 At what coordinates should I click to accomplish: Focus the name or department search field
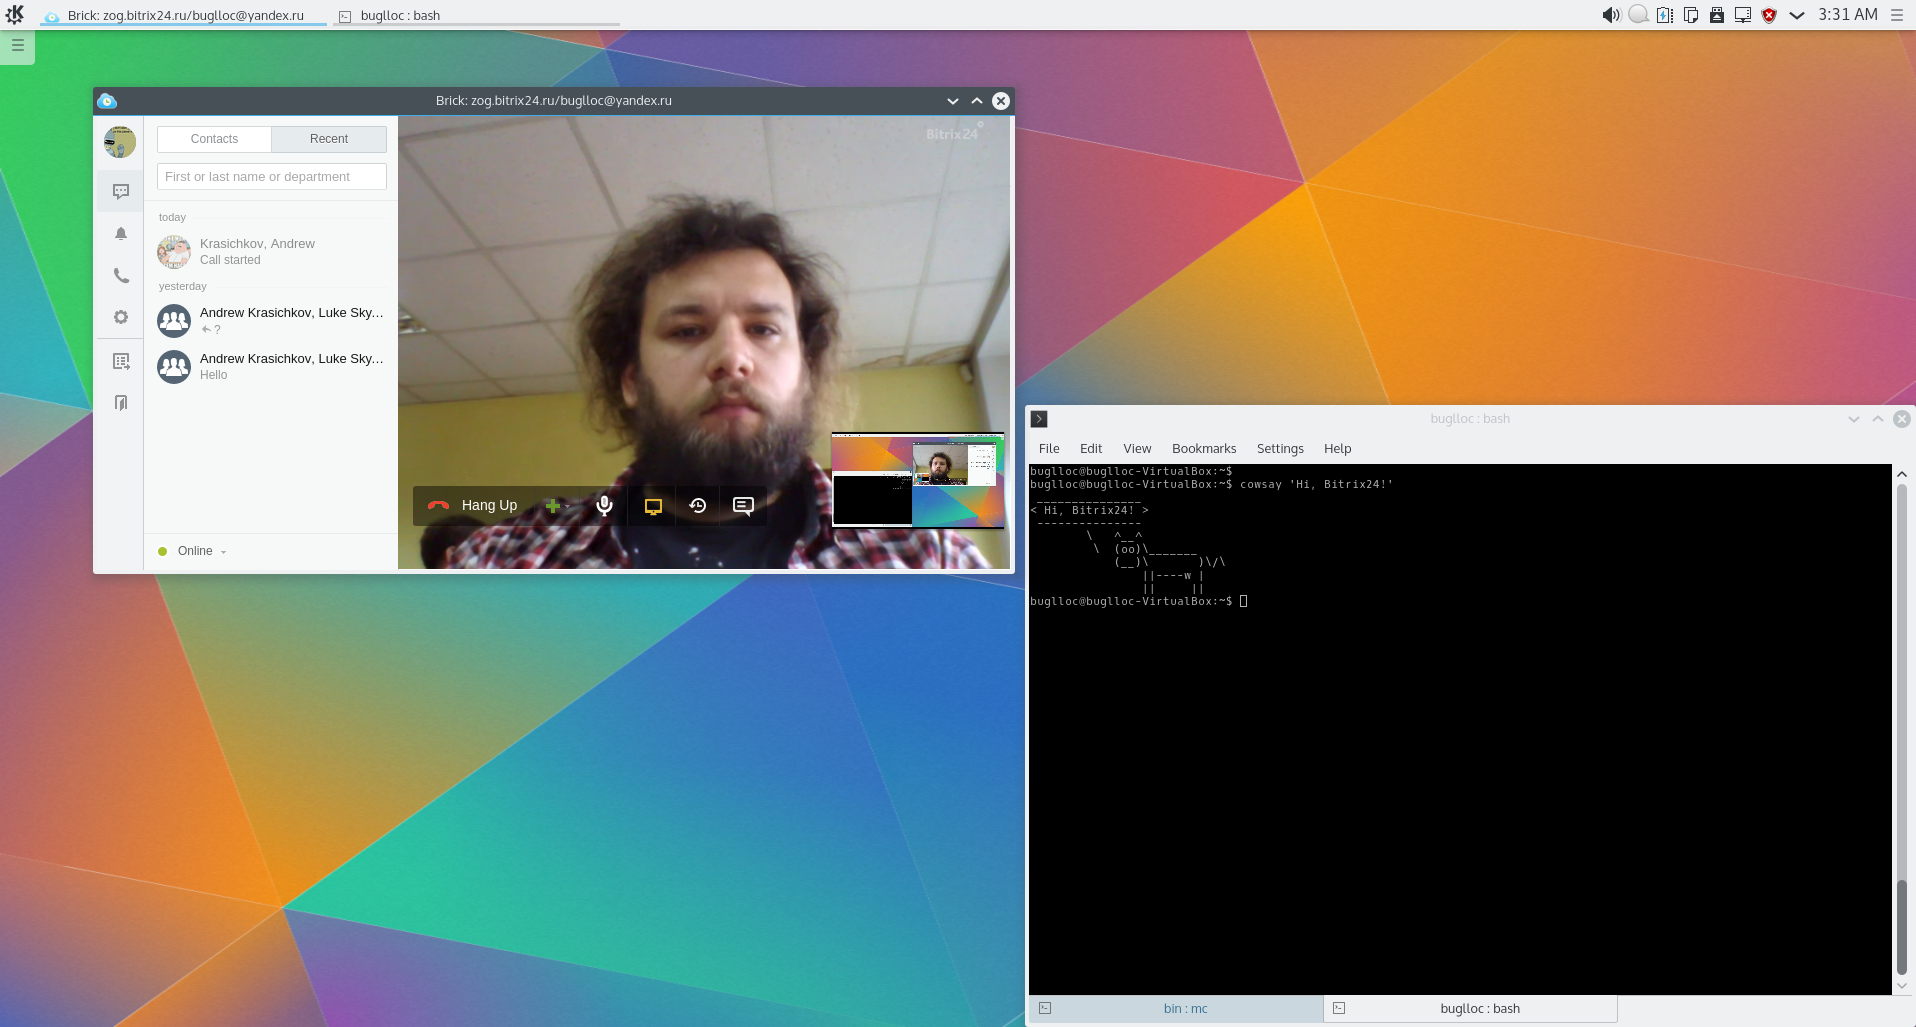(x=272, y=177)
